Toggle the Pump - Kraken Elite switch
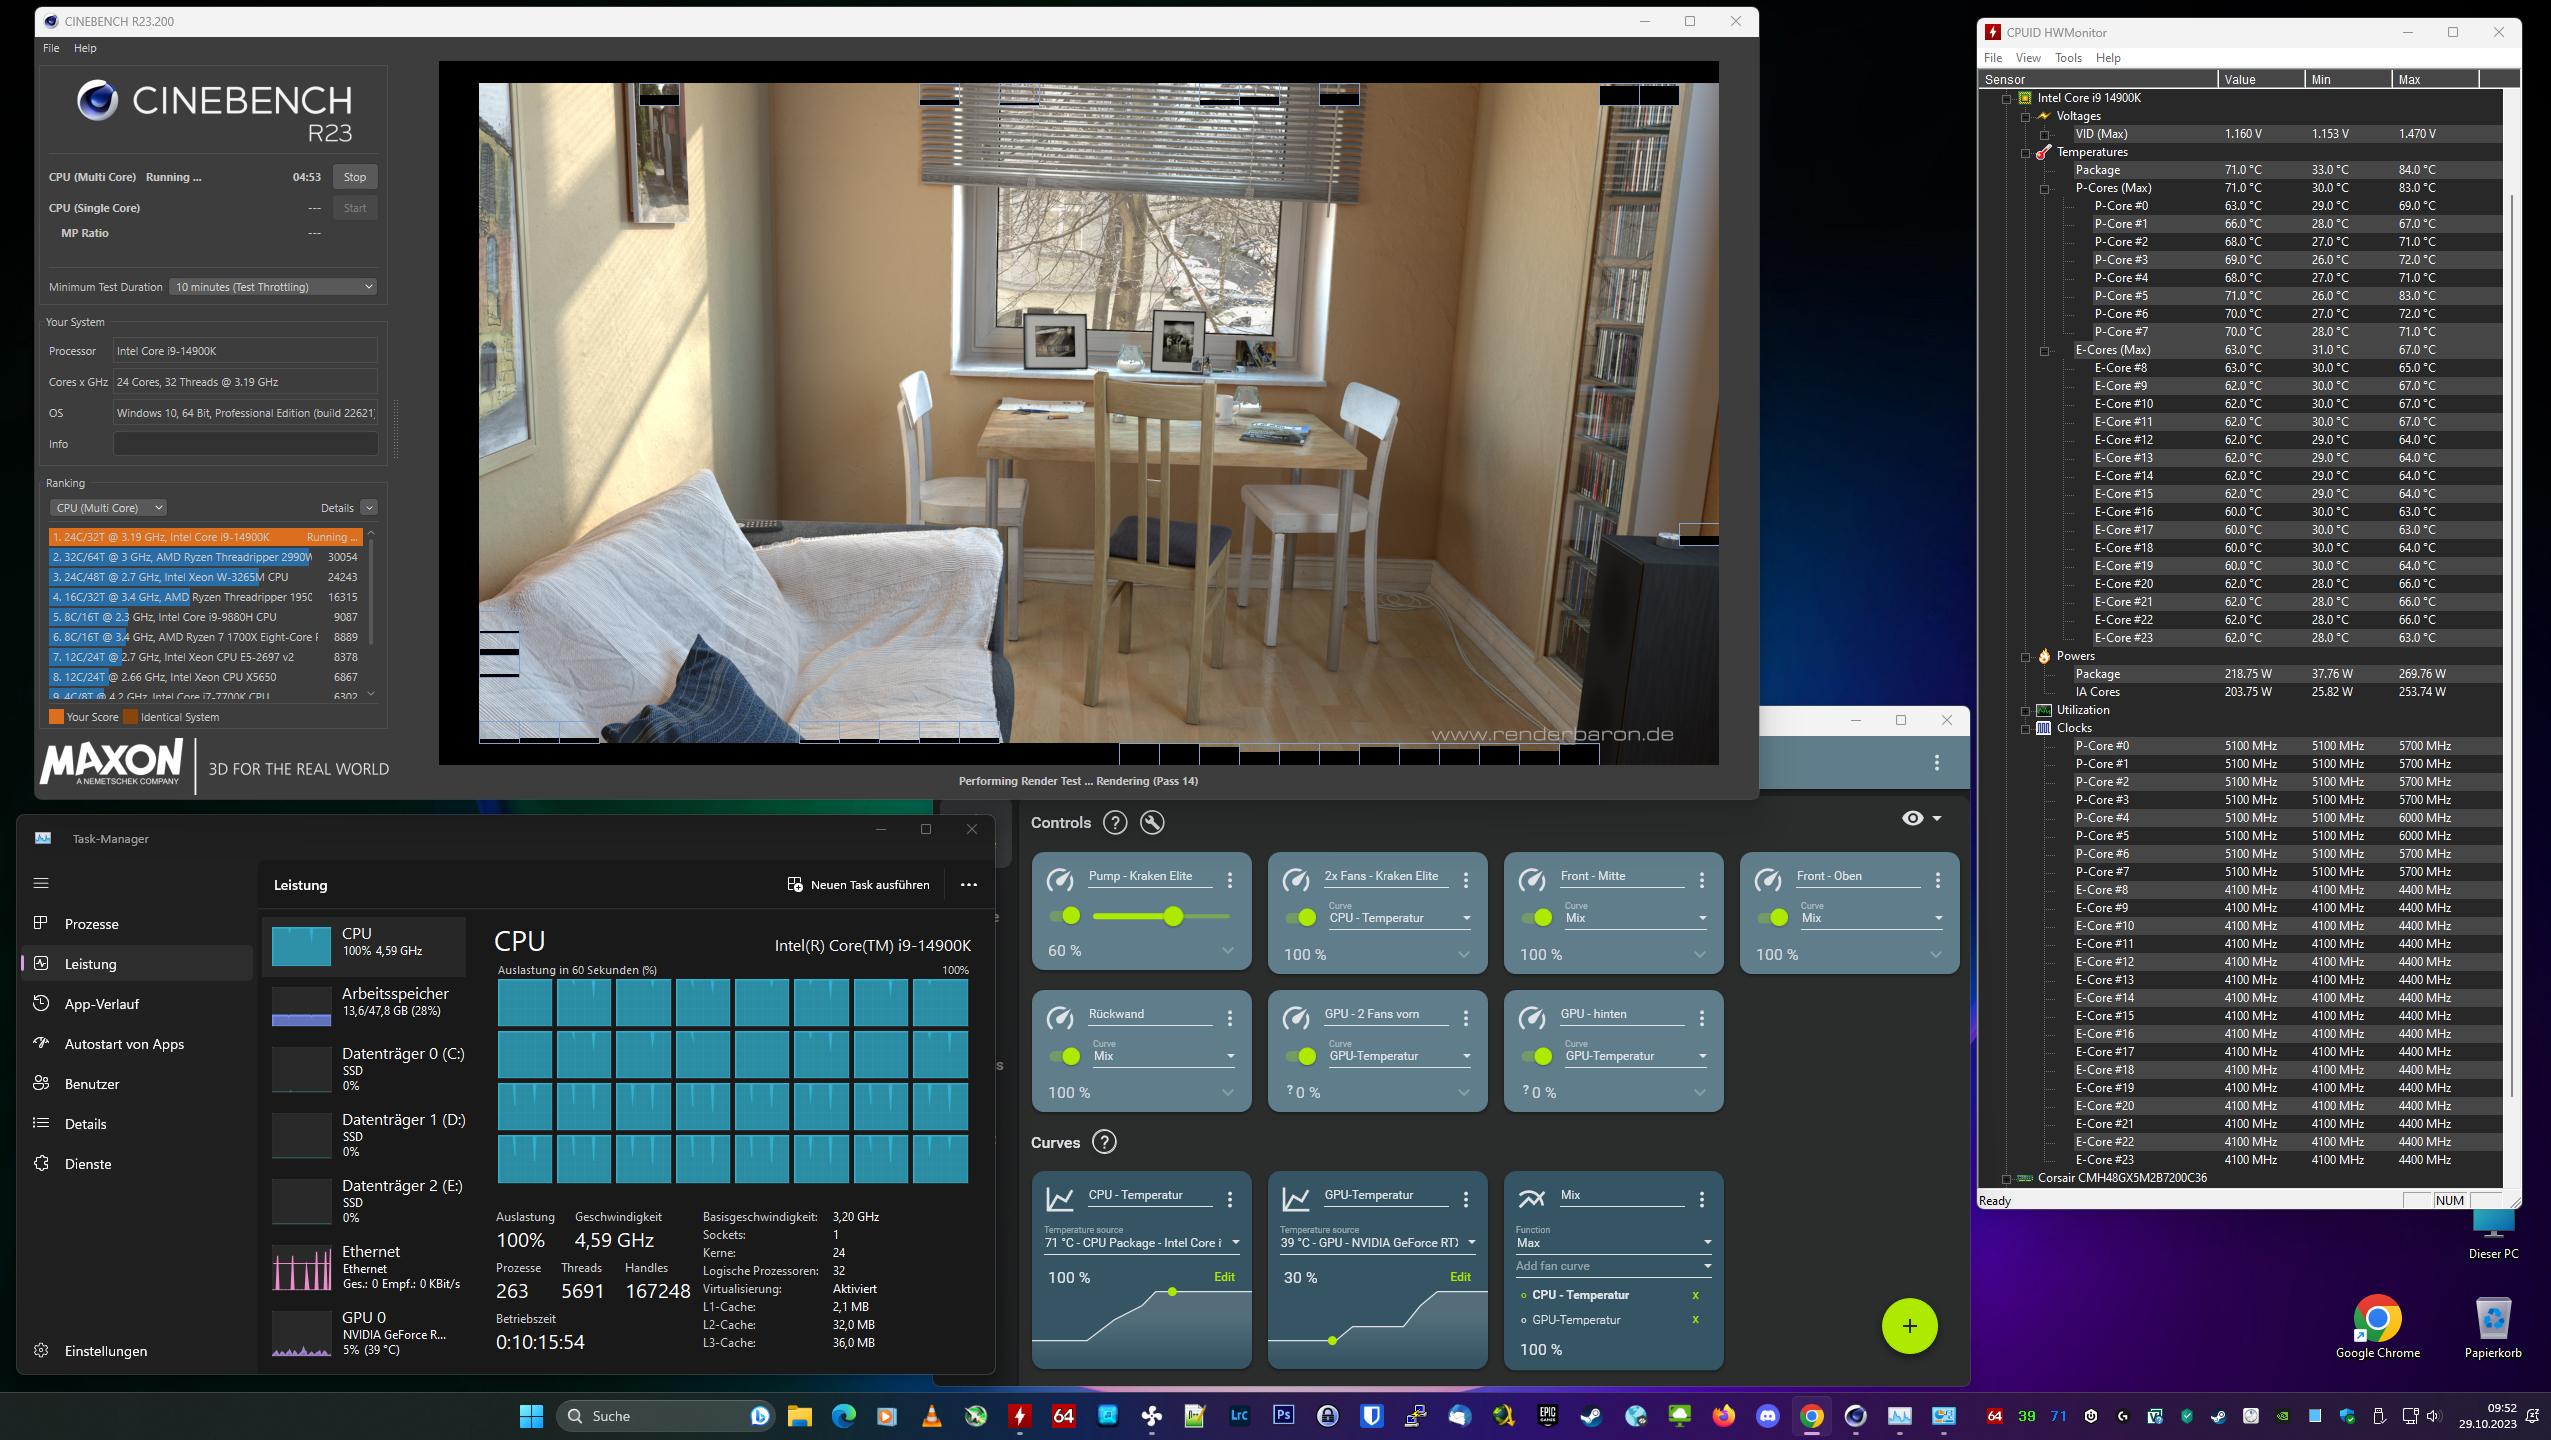 pyautogui.click(x=1066, y=916)
